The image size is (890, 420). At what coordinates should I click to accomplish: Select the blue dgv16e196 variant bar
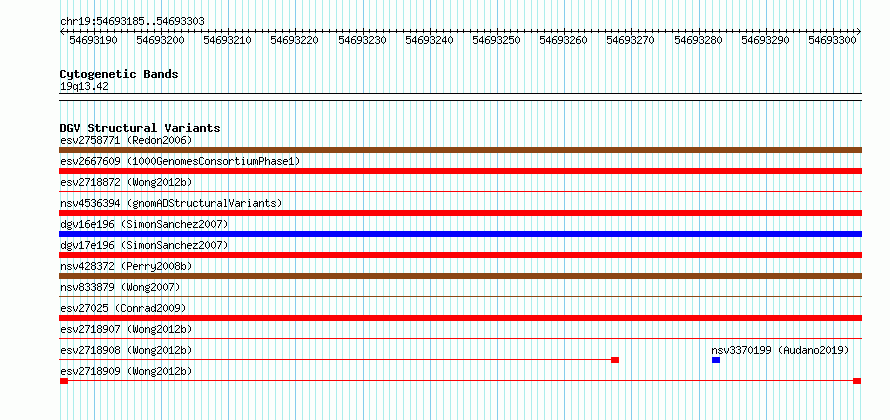[x=460, y=234]
